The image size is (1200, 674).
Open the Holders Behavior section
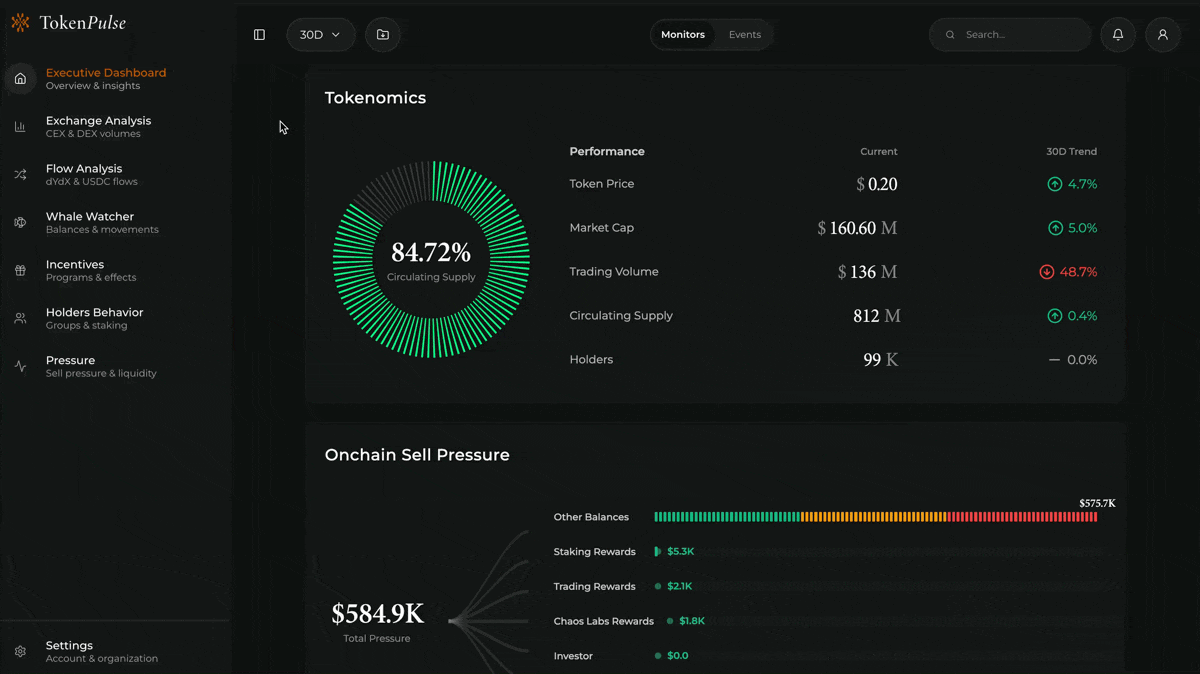click(x=96, y=317)
